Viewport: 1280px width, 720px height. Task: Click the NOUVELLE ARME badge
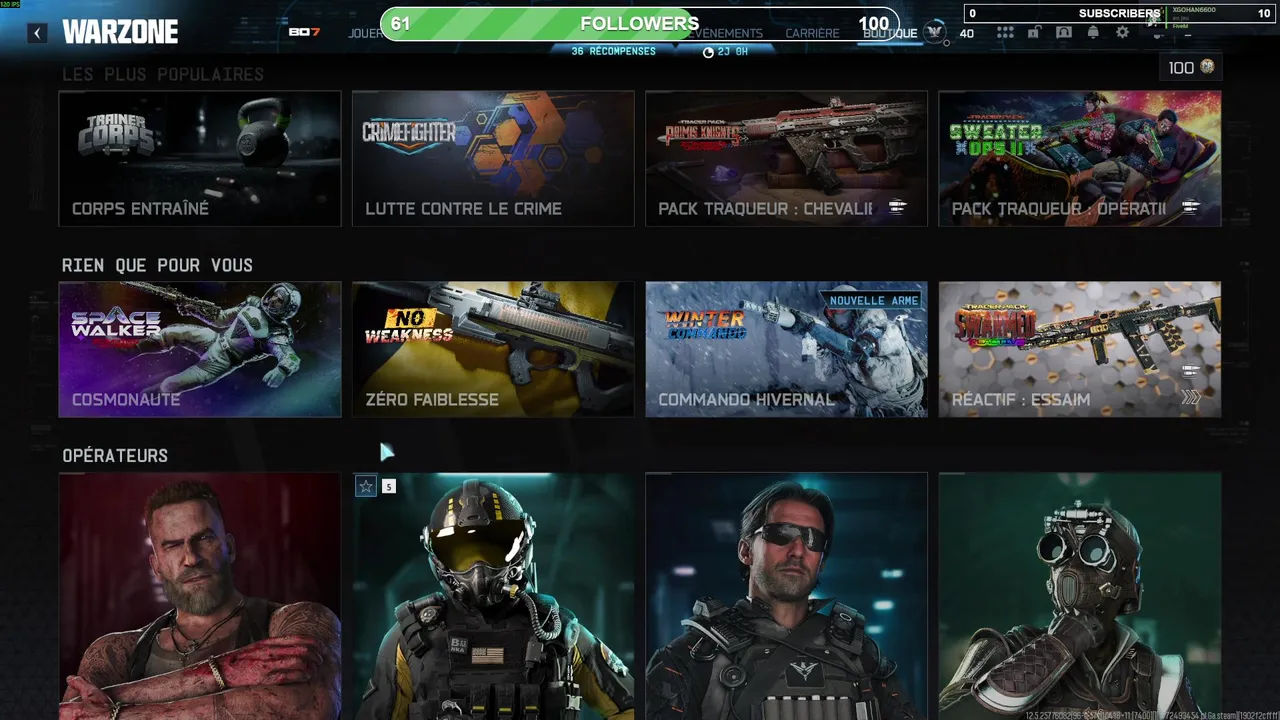tap(874, 300)
